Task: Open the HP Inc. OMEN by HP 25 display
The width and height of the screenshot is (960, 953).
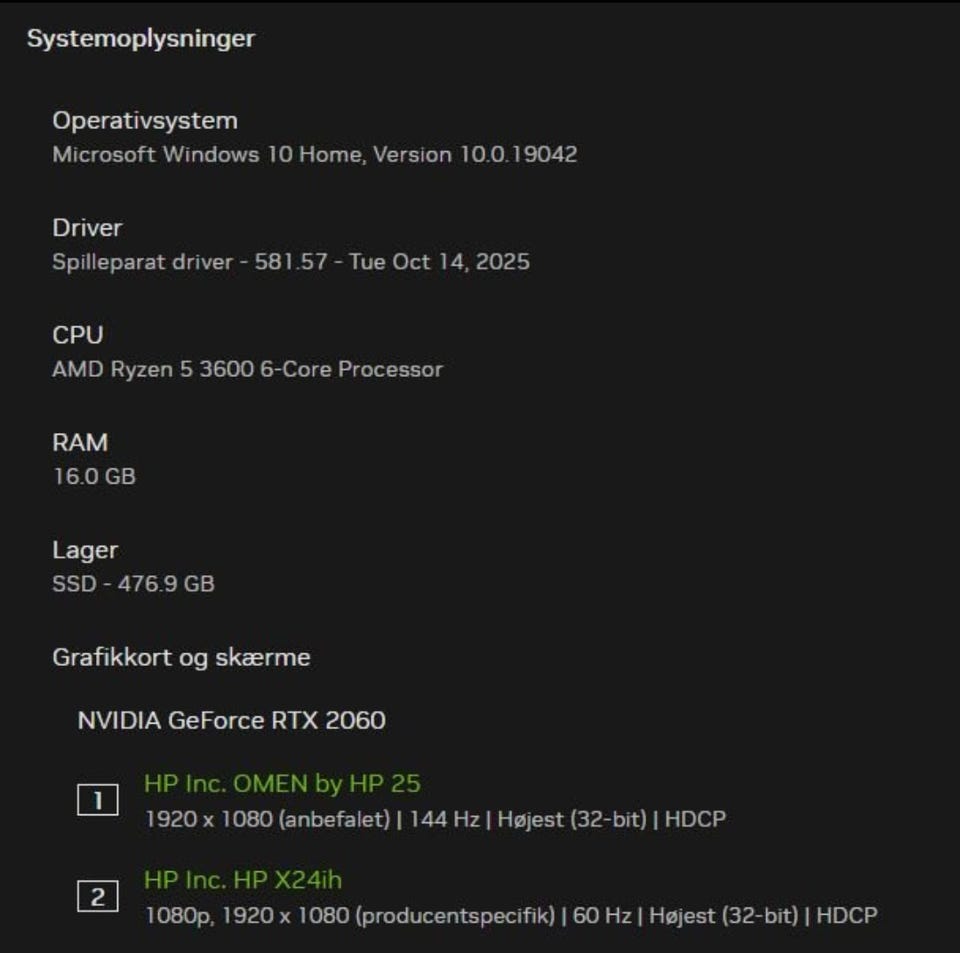Action: click(281, 783)
